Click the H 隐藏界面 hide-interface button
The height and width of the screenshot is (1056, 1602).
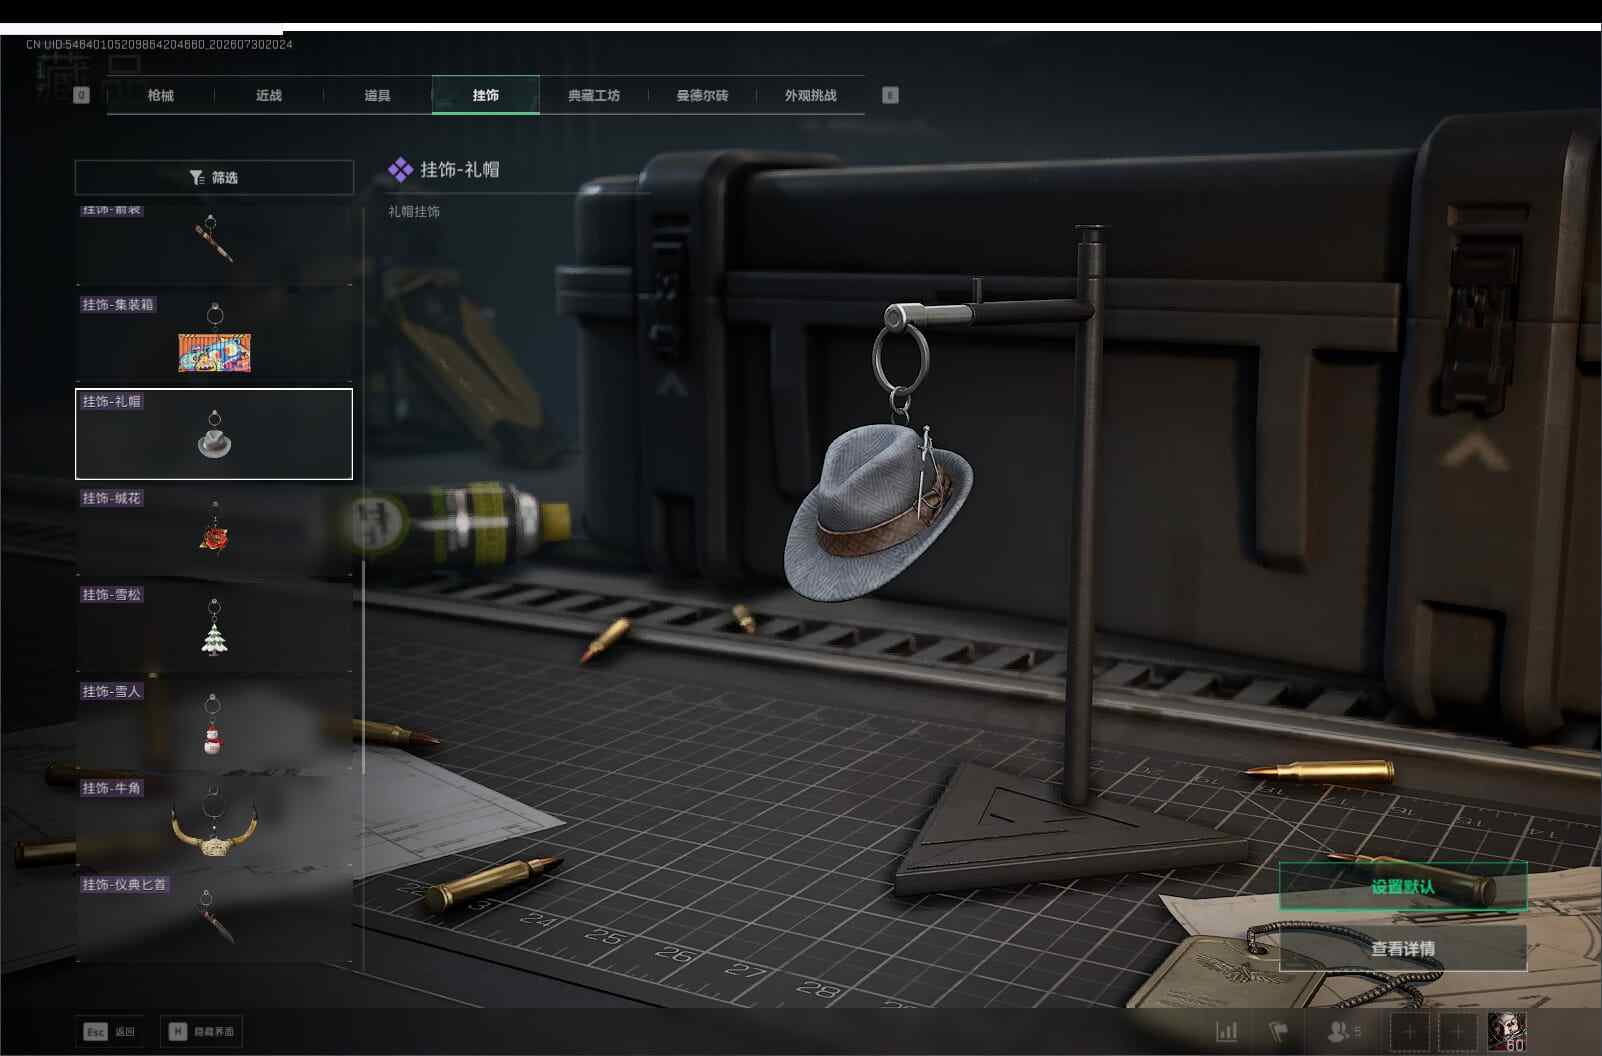[x=202, y=1031]
